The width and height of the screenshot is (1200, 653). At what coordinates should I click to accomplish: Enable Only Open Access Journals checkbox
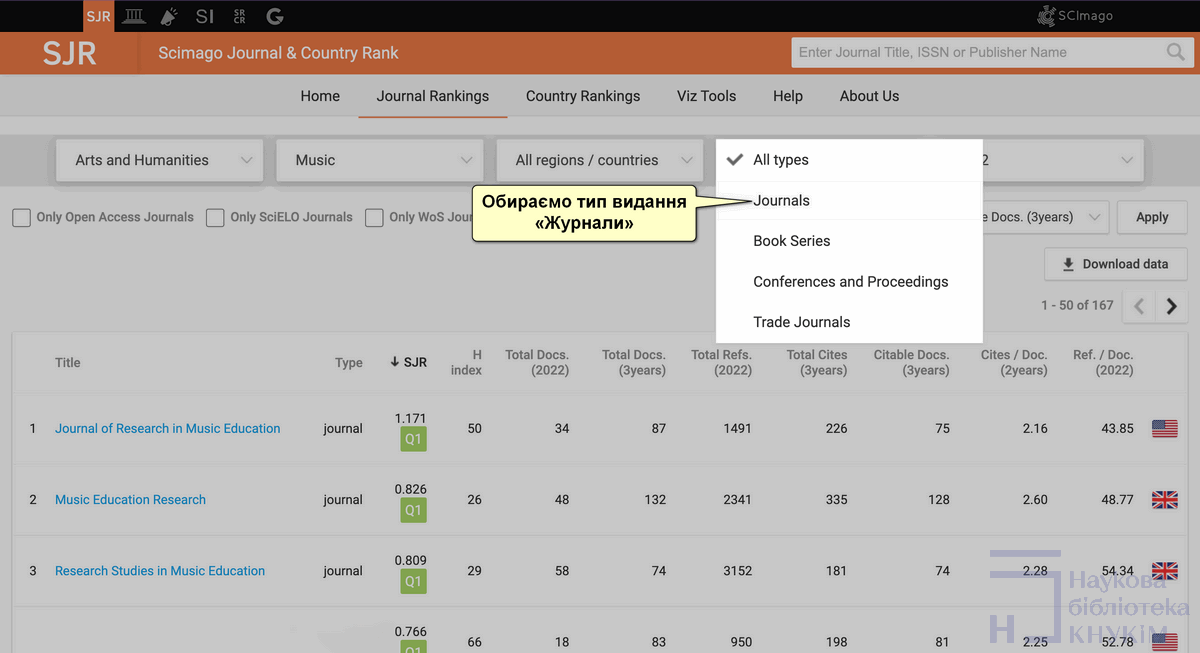21,217
